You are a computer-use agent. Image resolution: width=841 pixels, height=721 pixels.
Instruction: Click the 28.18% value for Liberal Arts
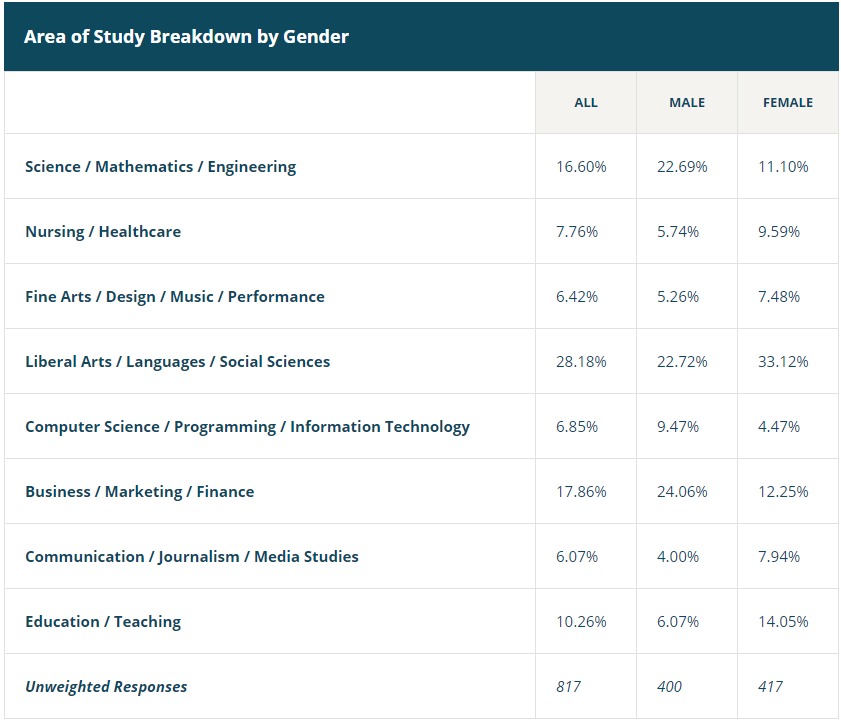pos(581,362)
